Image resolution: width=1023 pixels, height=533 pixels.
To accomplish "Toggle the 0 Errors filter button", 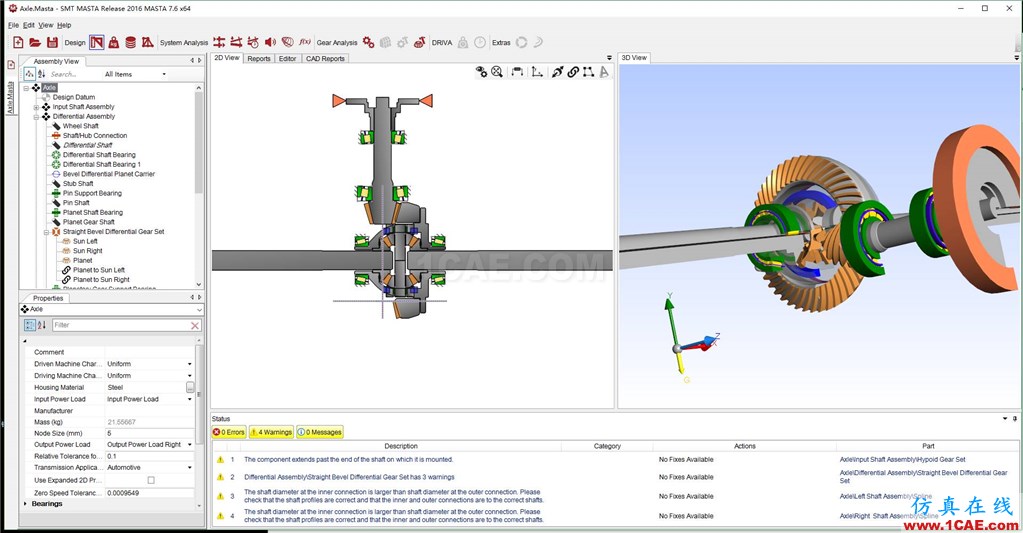I will pyautogui.click(x=229, y=432).
